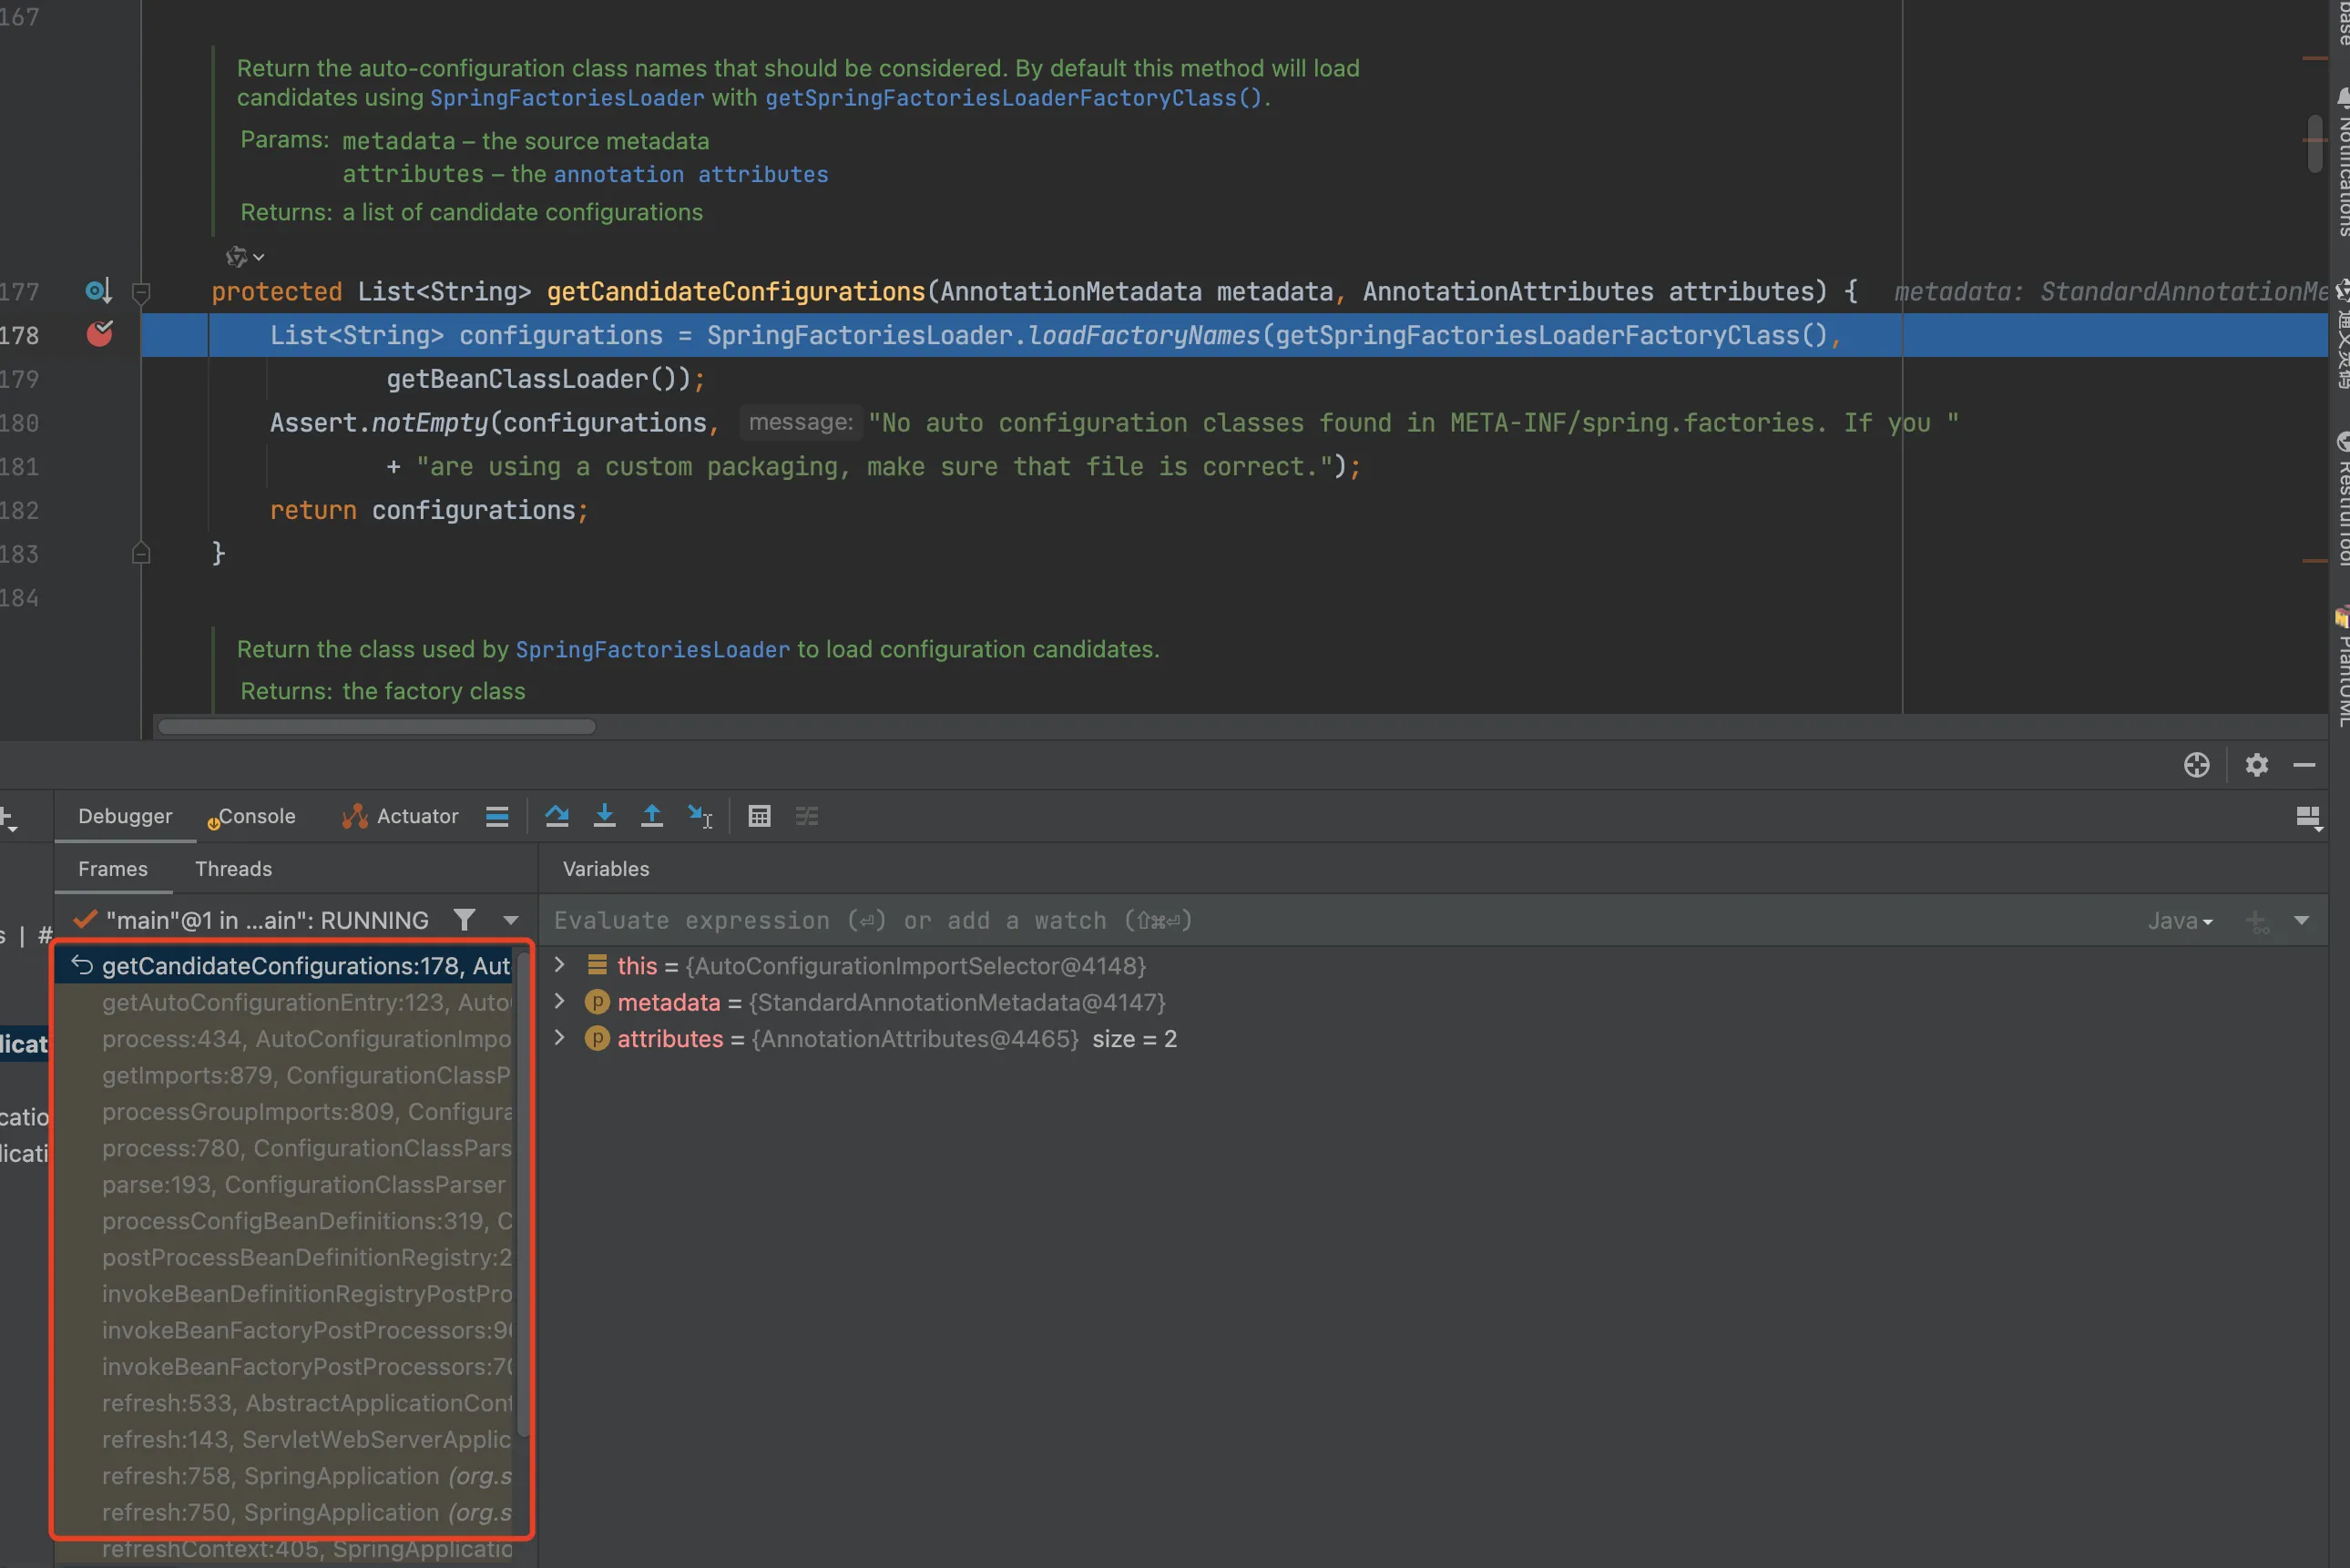Image resolution: width=2350 pixels, height=1568 pixels.
Task: Switch to the Threads tab
Action: pos(233,868)
